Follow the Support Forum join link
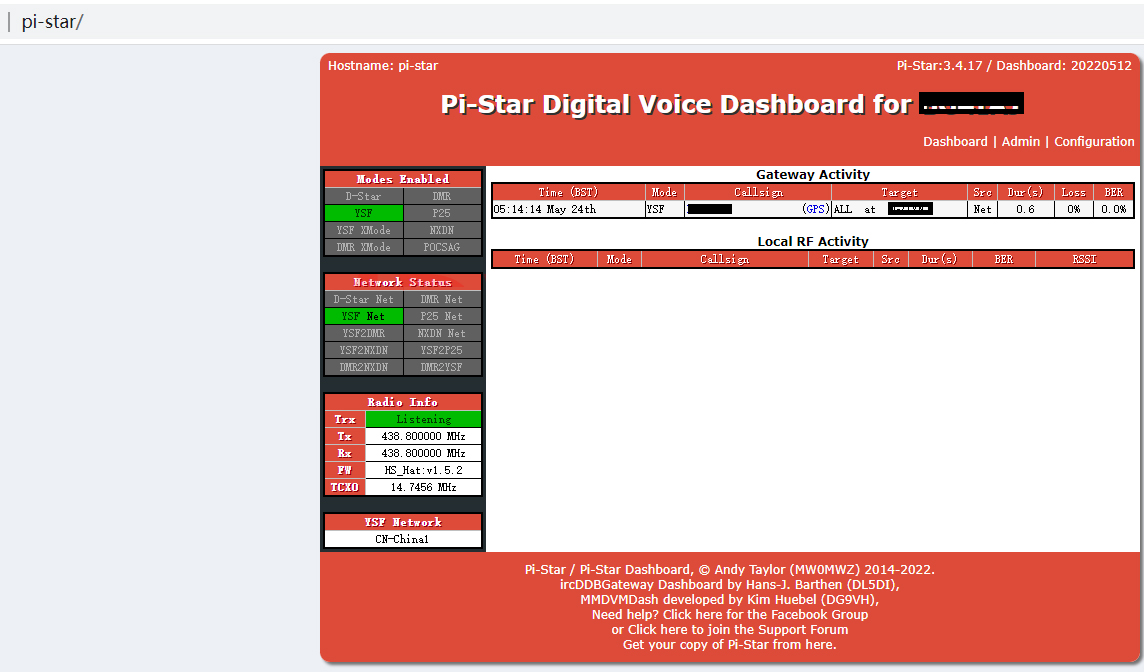 click(738, 630)
